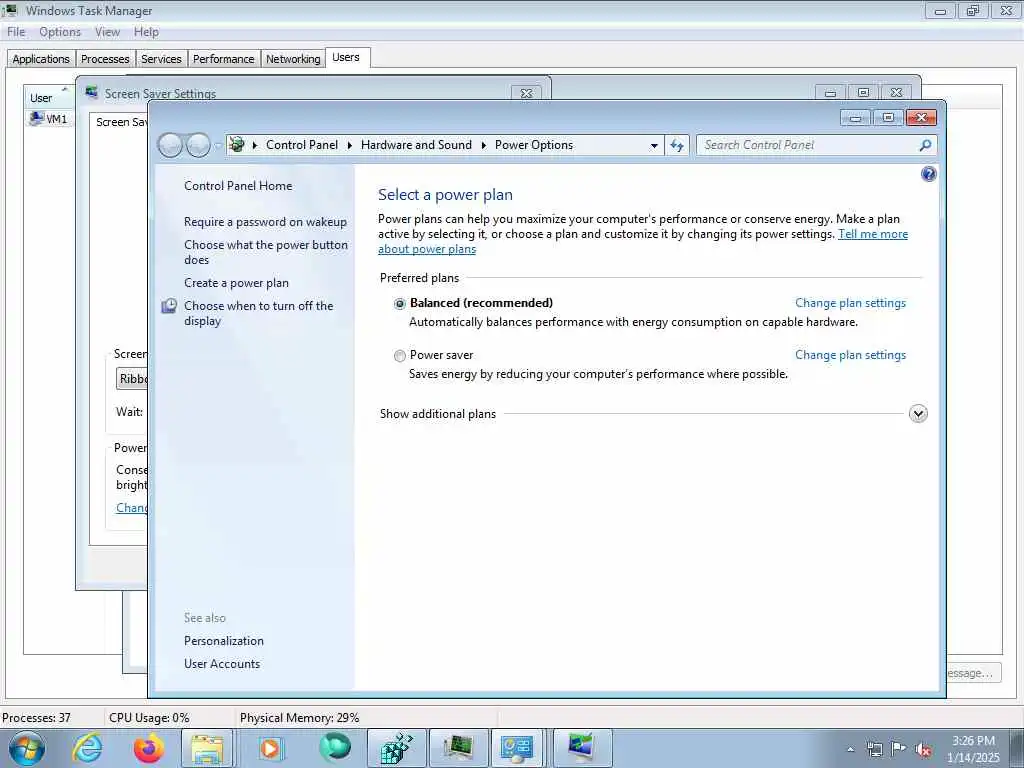Launch Internet Explorer from the taskbar
Screen dimensions: 1024x768
pos(88,748)
